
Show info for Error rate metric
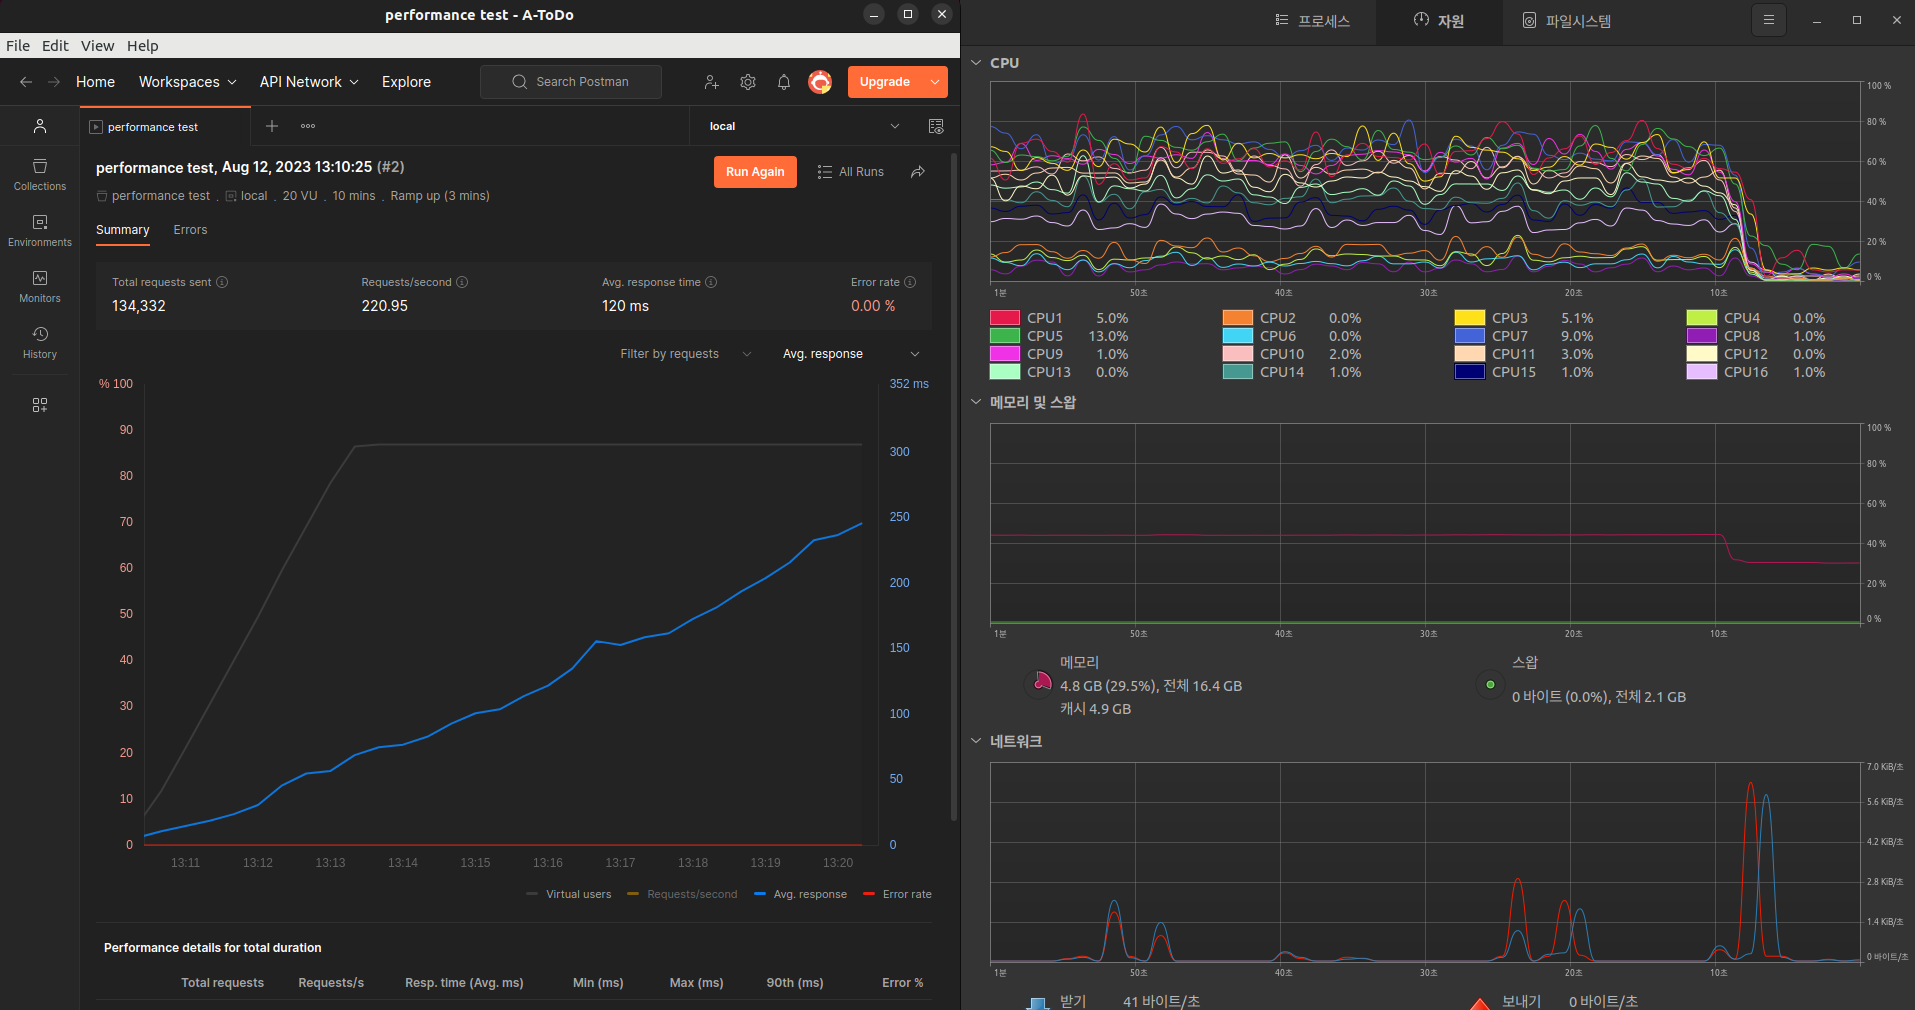click(x=910, y=282)
